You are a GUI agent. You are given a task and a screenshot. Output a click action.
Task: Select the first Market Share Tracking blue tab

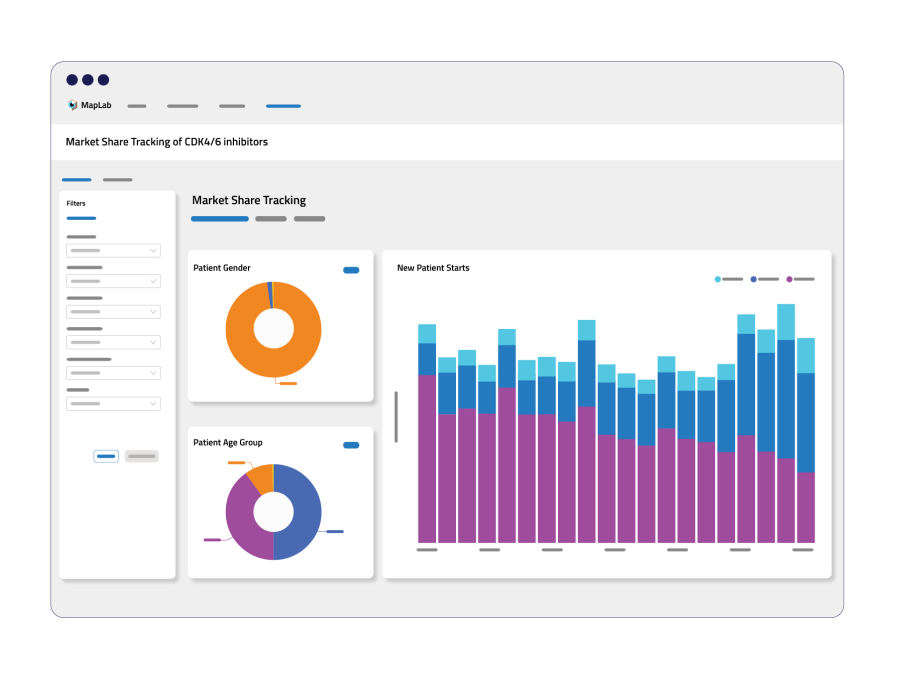[x=220, y=219]
